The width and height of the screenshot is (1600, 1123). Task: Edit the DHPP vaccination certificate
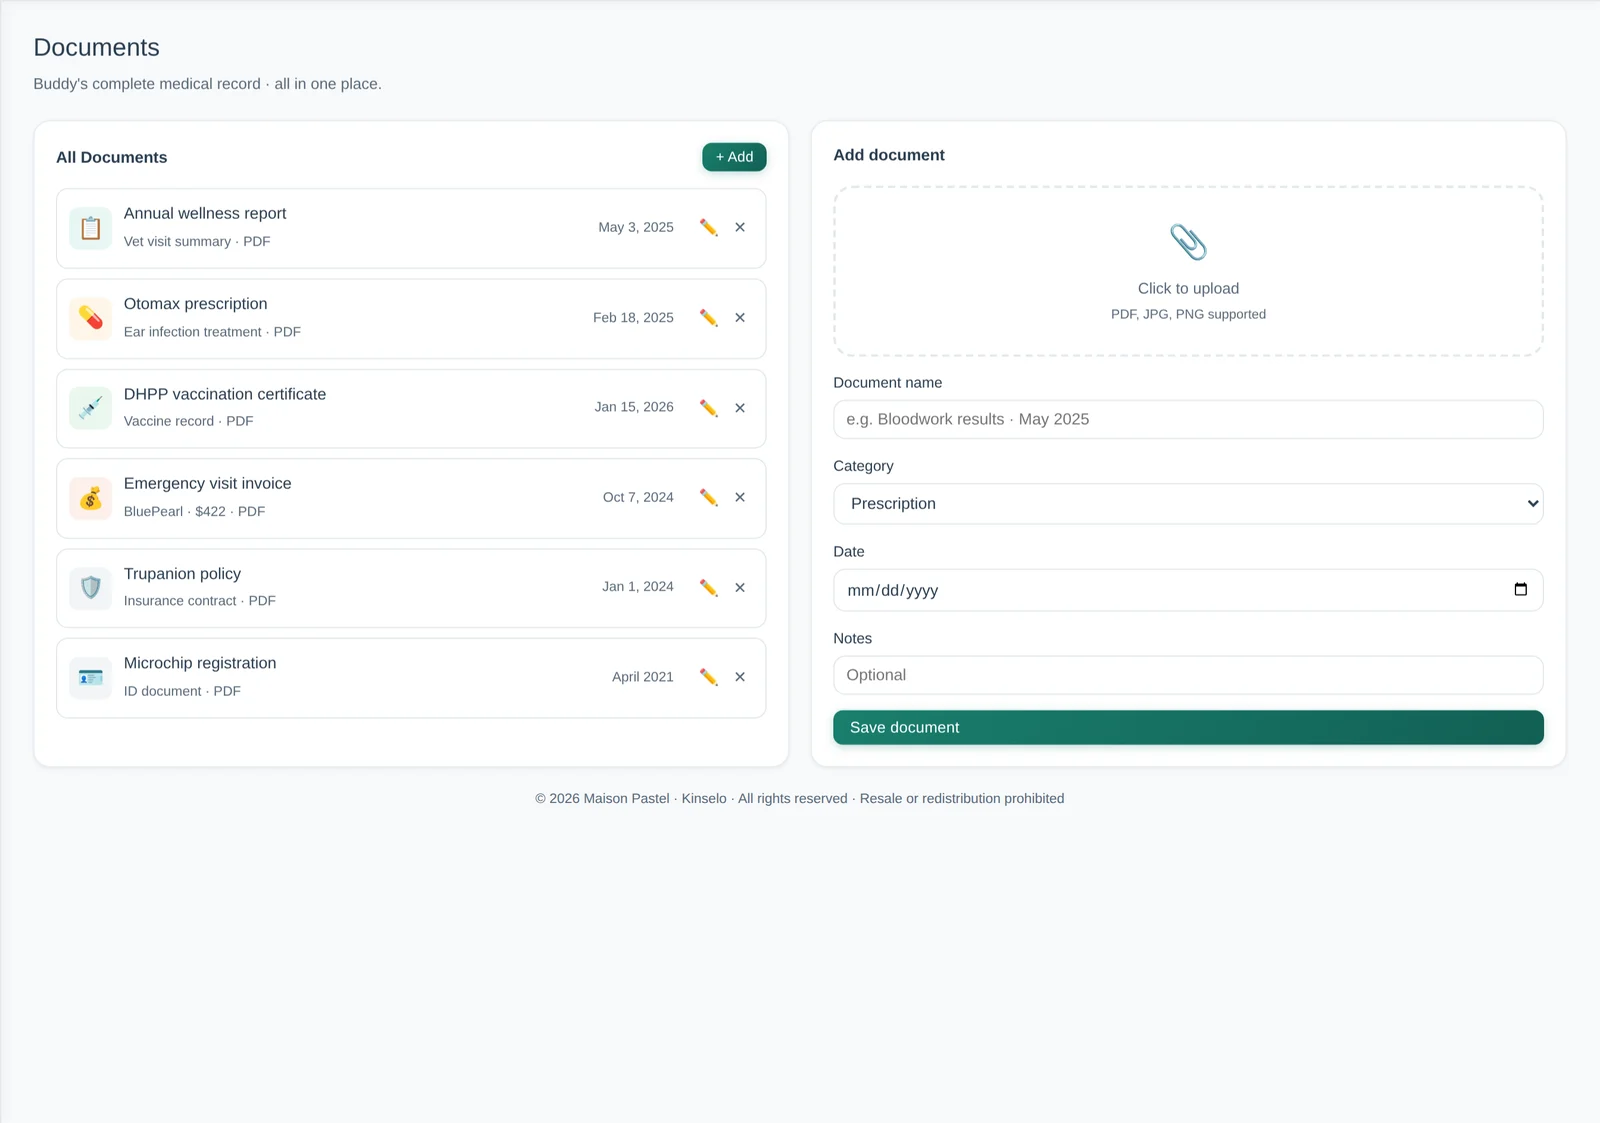708,408
